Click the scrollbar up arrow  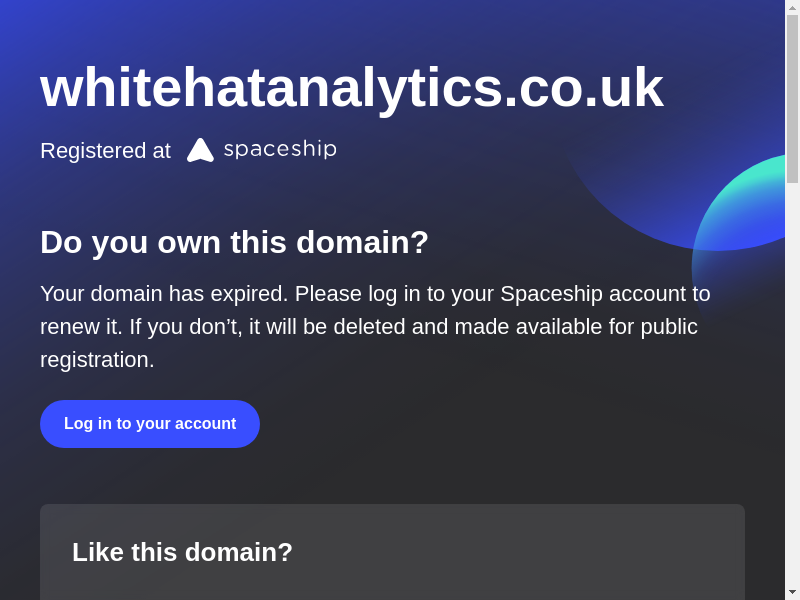(792, 7)
